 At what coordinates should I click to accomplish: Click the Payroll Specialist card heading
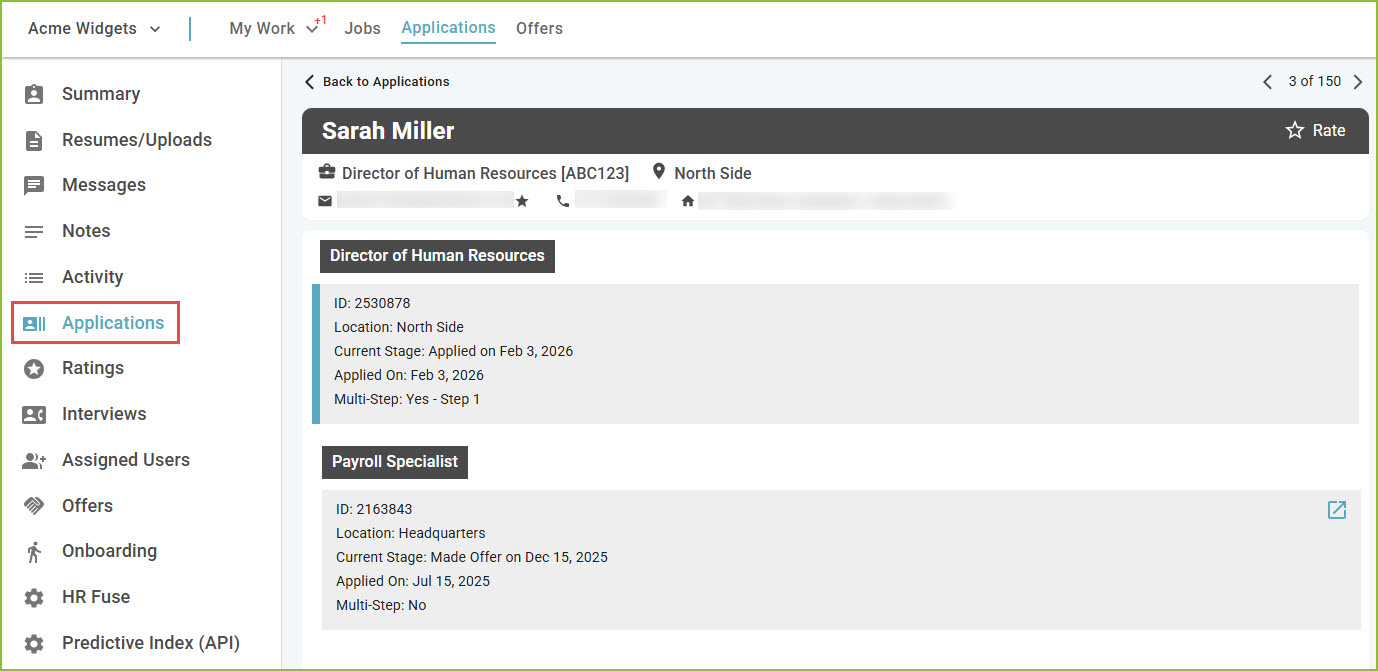[x=395, y=462]
